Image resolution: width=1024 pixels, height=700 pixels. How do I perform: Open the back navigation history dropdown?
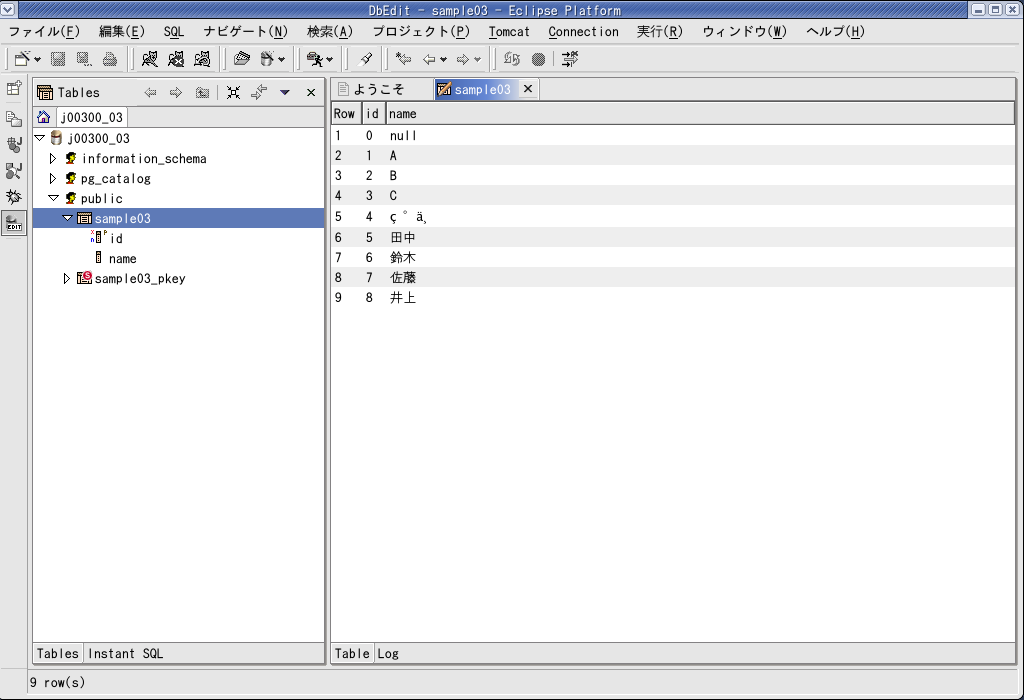[x=443, y=60]
